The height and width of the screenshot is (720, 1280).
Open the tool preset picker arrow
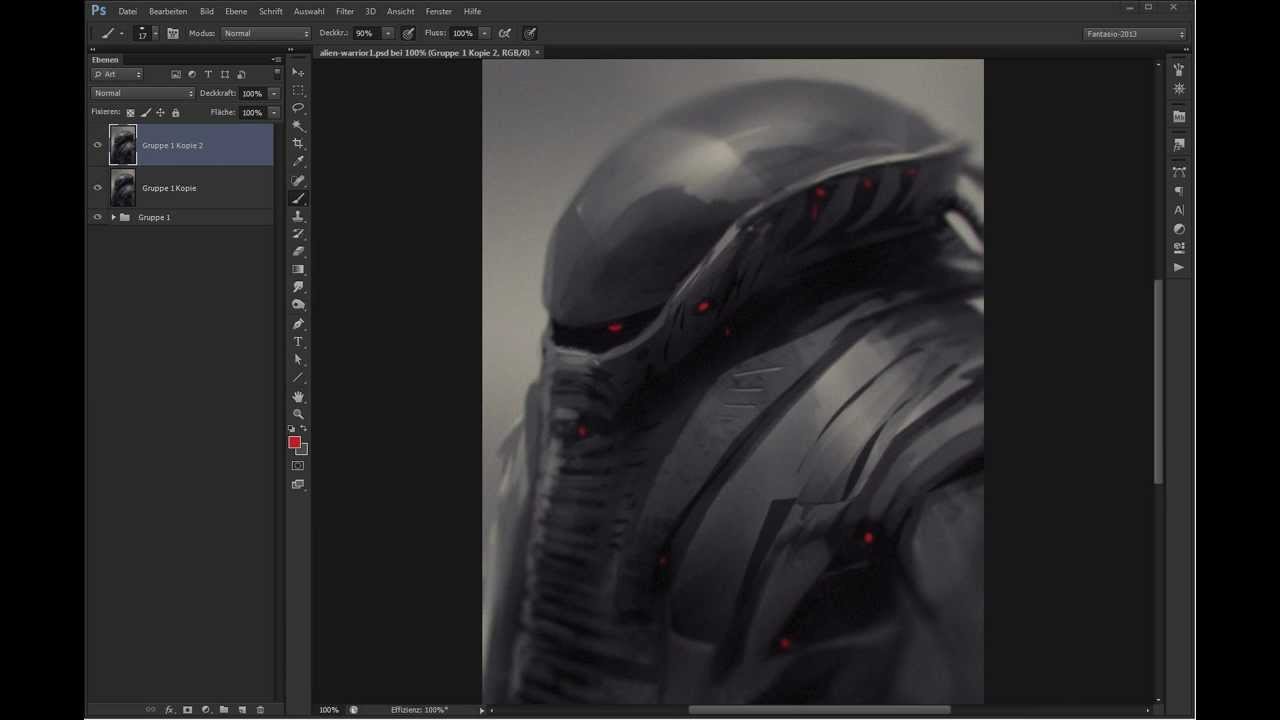click(x=121, y=33)
